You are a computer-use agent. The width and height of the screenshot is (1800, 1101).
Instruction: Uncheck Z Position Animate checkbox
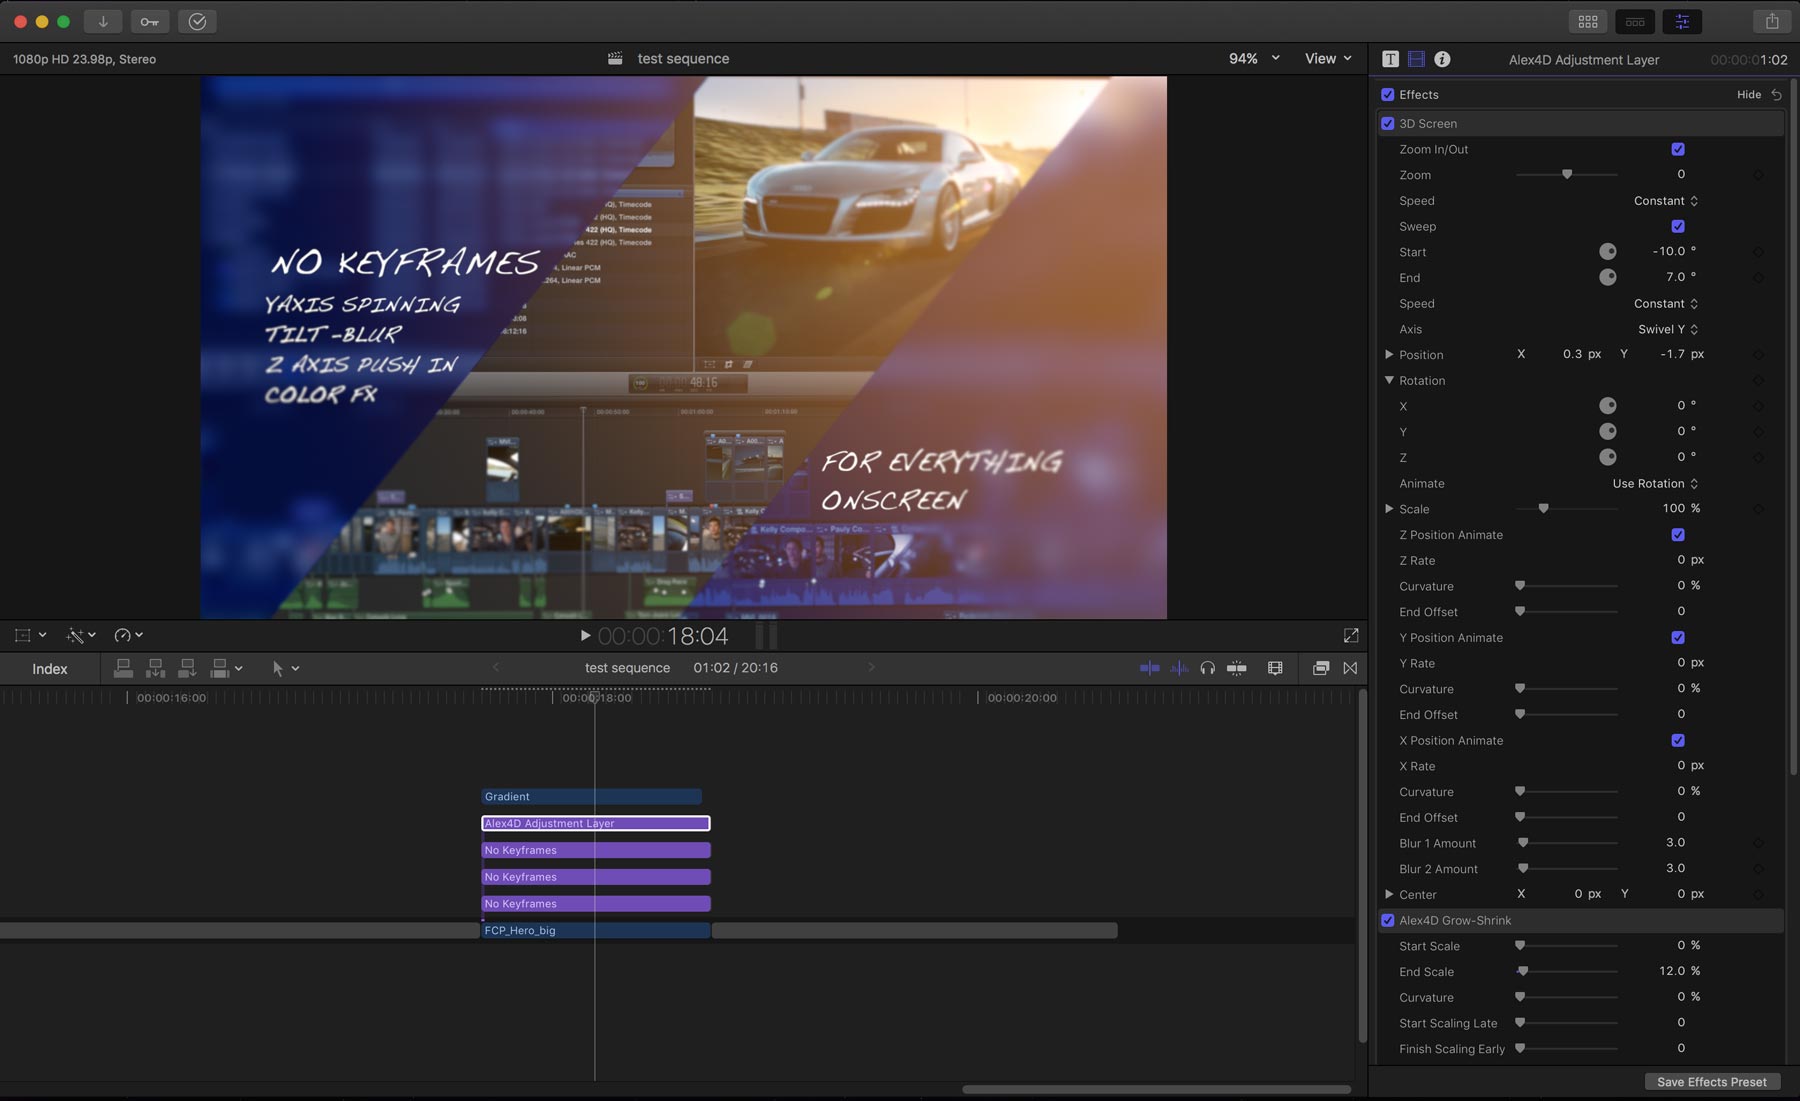1678,535
